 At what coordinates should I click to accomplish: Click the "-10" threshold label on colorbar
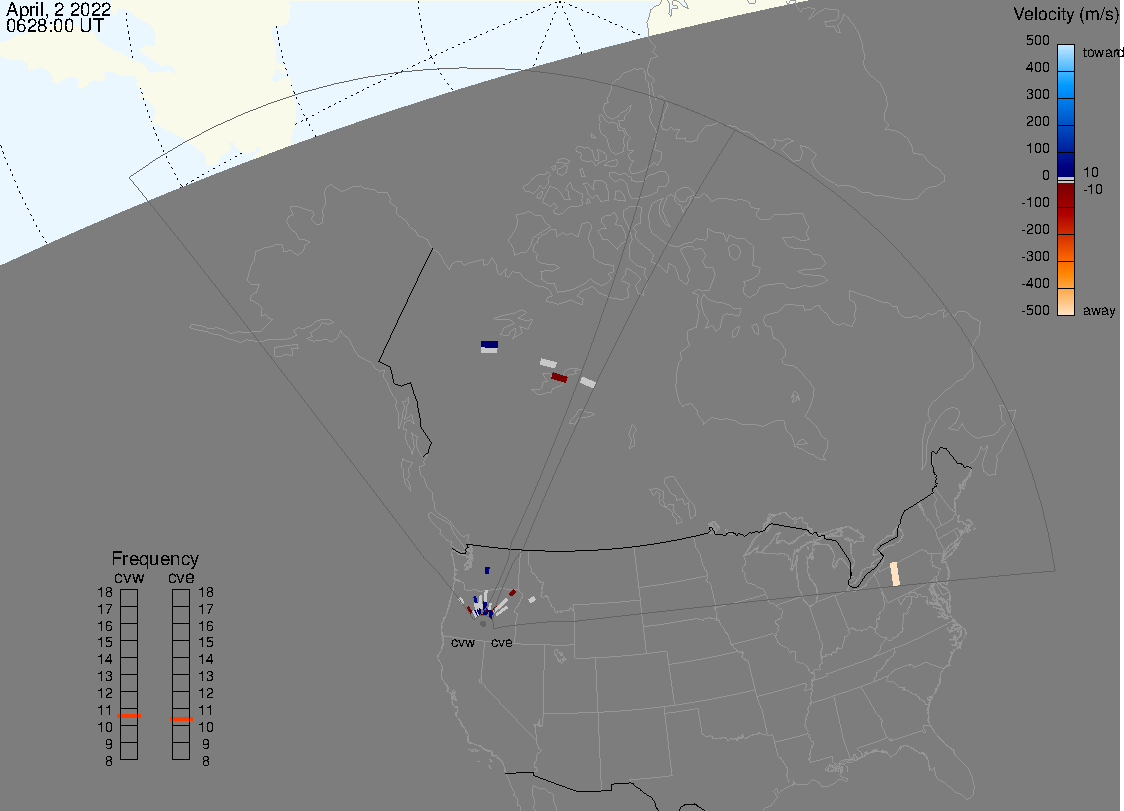coord(1092,189)
